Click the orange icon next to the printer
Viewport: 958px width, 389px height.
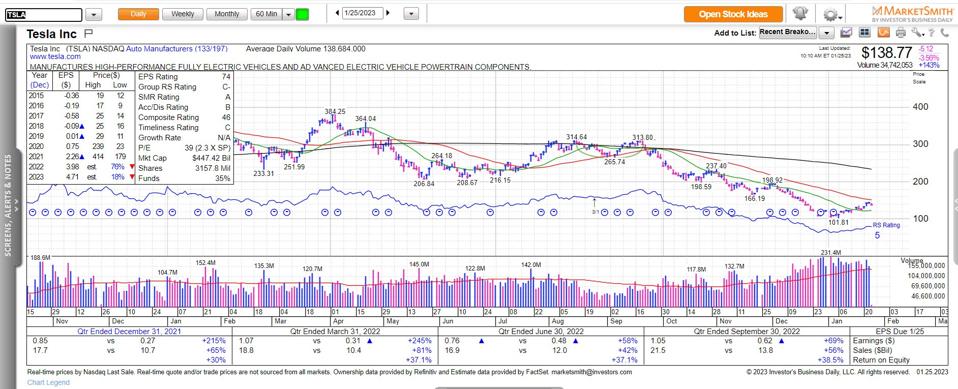click(883, 32)
